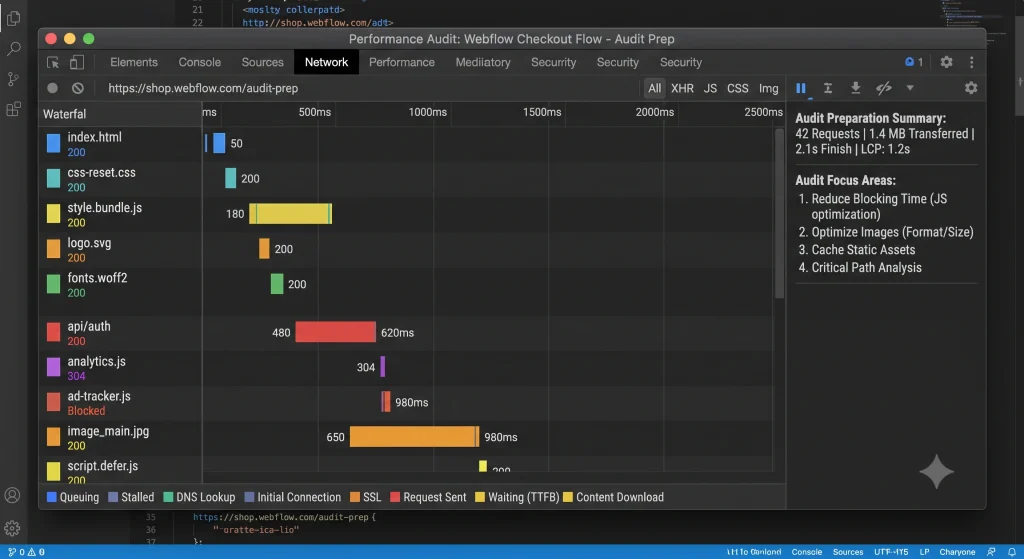Viewport: 1024px width, 559px height.
Task: Click the export HAR download icon
Action: pos(855,88)
